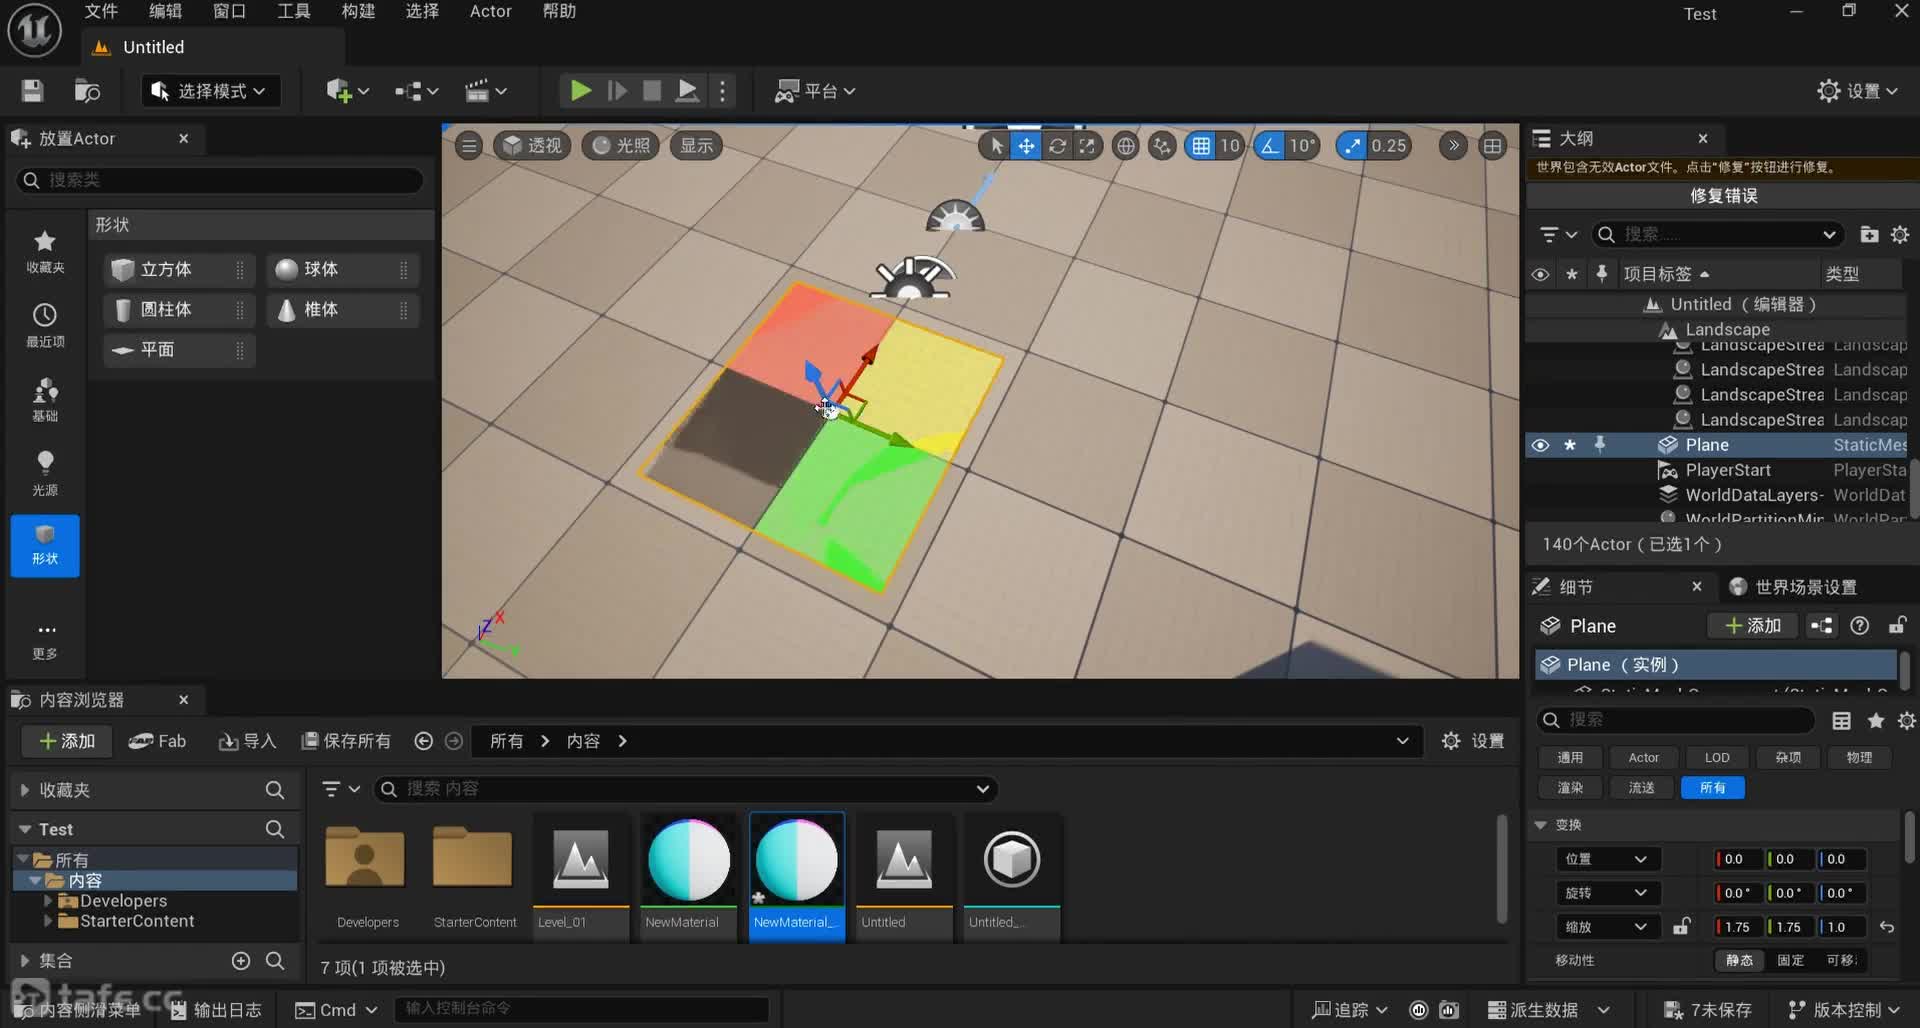Toggle world/local coordinate space globe icon
Viewport: 1920px width, 1028px height.
(x=1125, y=146)
